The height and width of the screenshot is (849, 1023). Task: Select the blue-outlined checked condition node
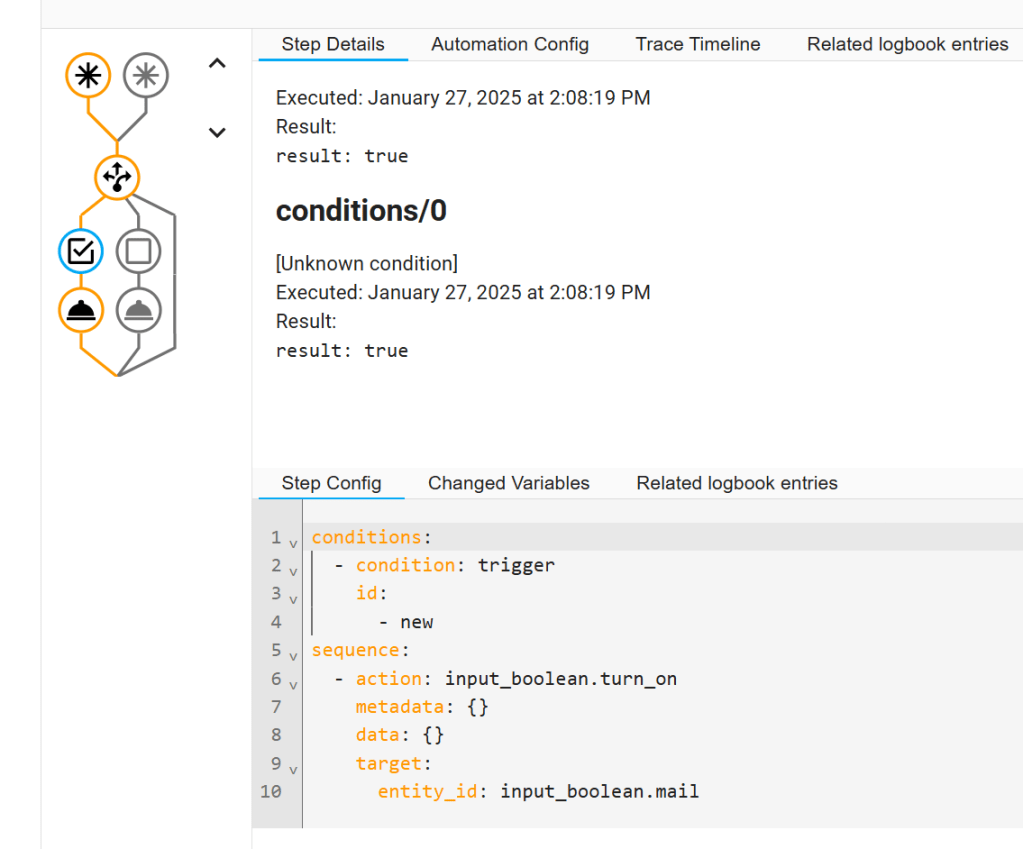pos(80,251)
